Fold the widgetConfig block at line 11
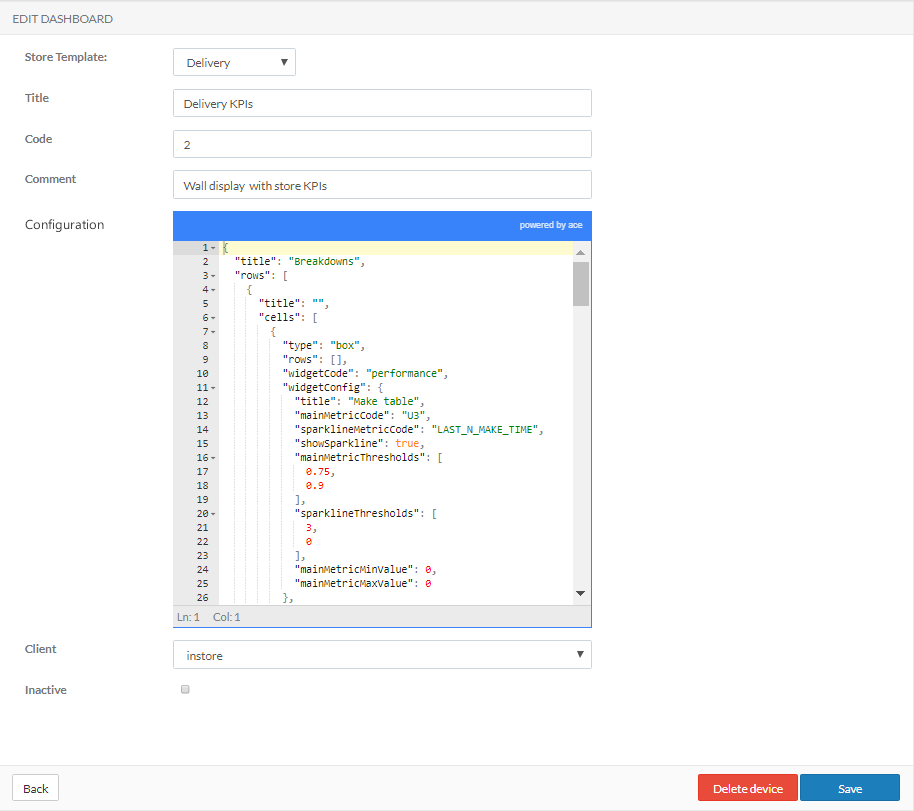914x811 pixels. [213, 388]
